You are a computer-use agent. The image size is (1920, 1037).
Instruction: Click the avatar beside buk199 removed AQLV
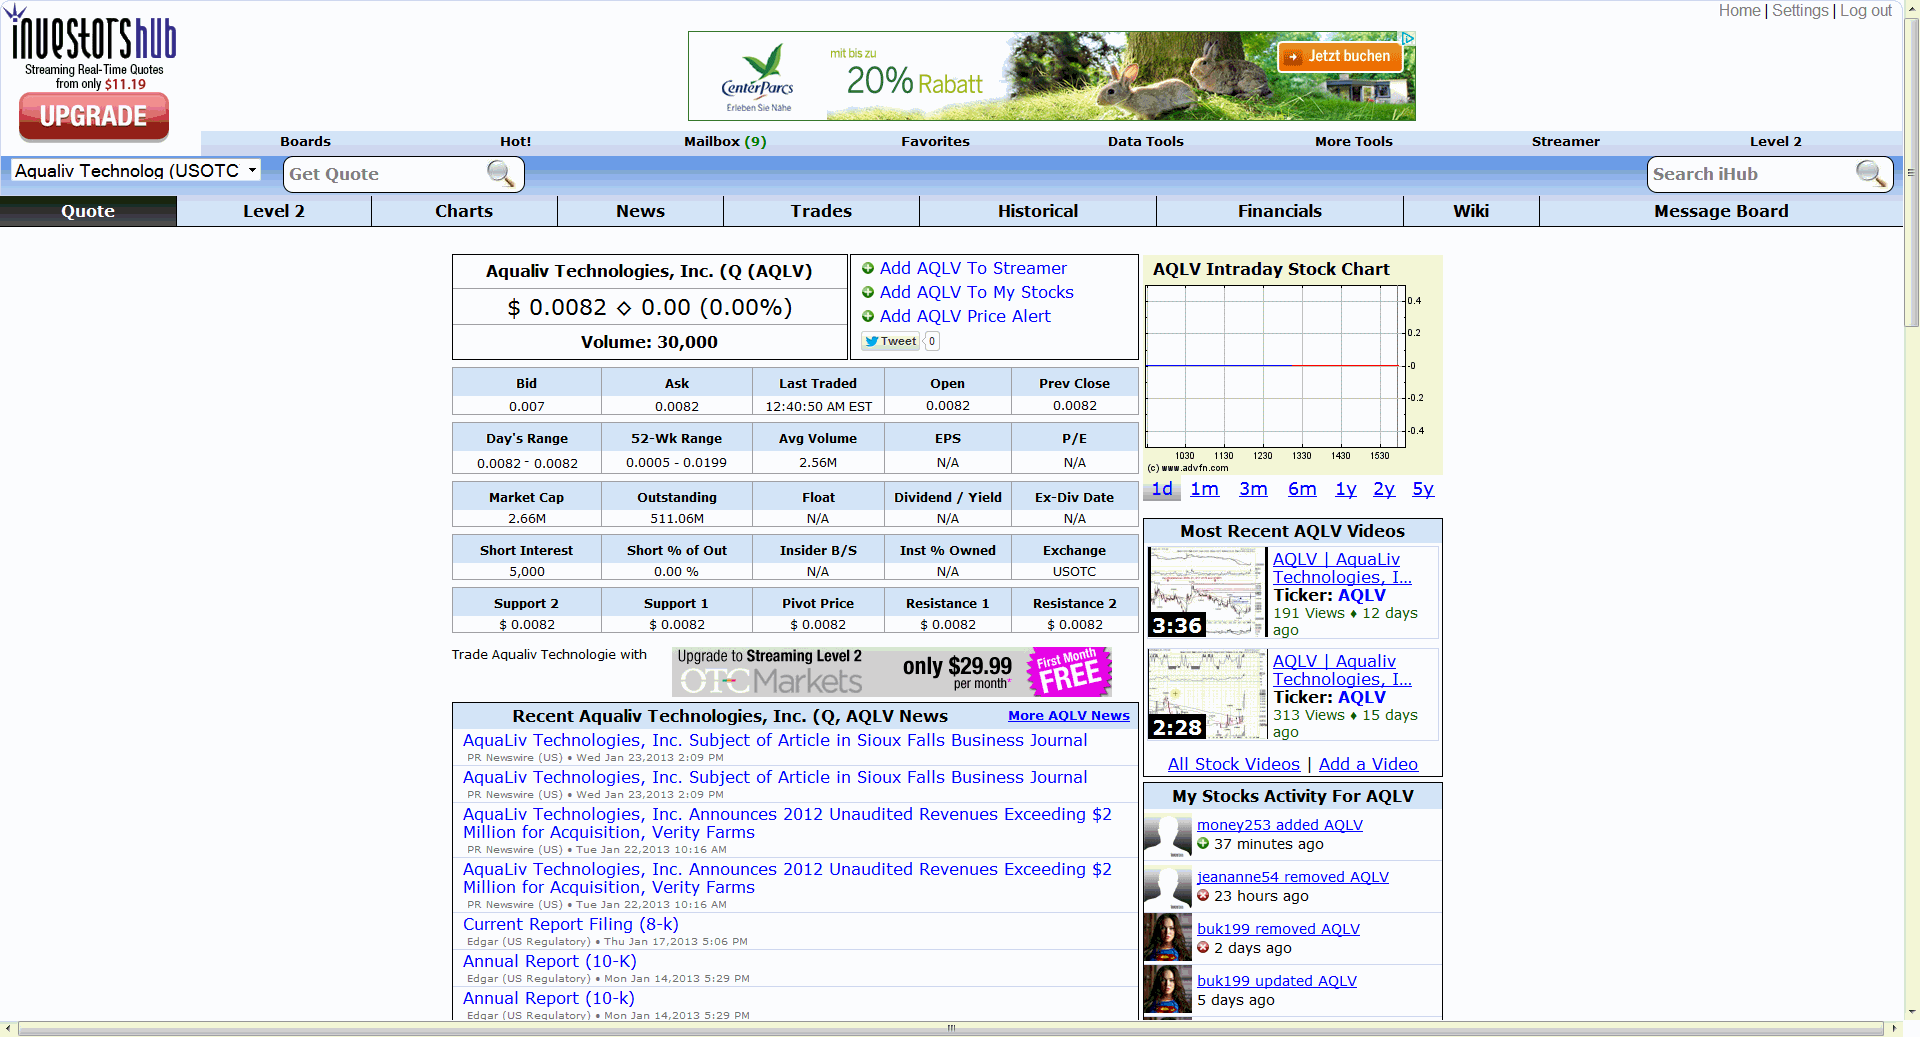pos(1167,938)
